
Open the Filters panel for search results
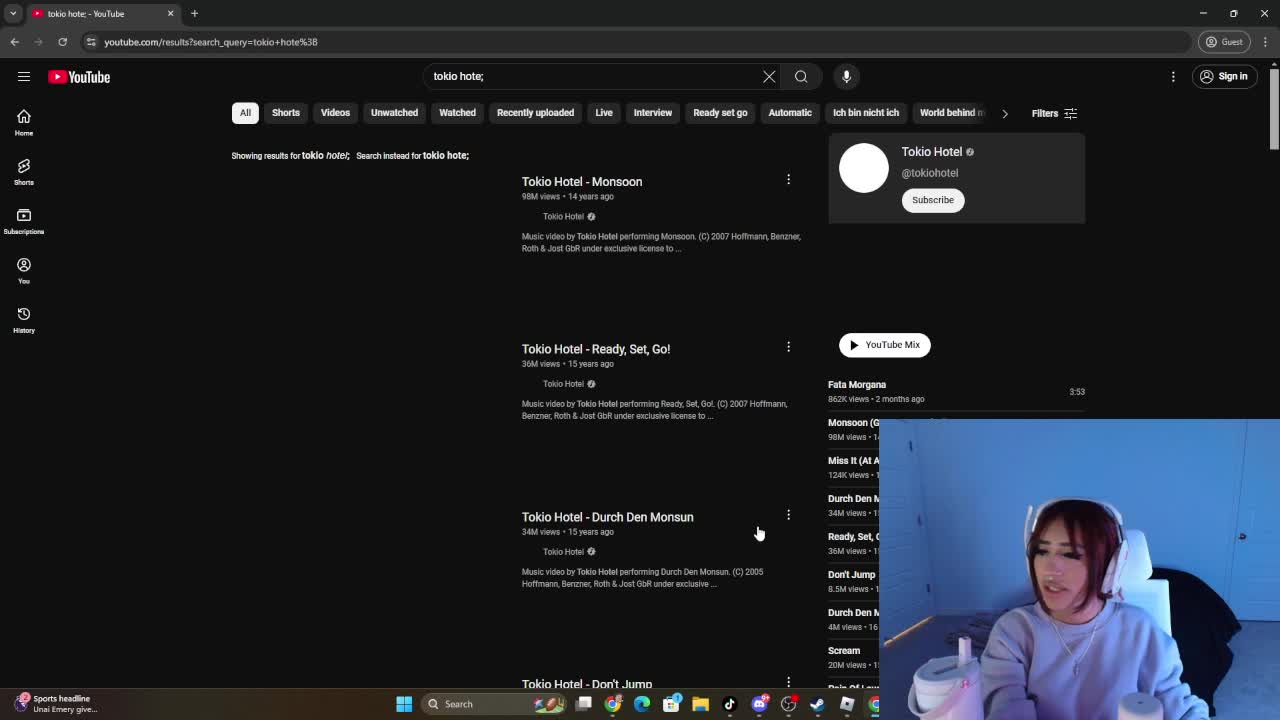pyautogui.click(x=1054, y=113)
